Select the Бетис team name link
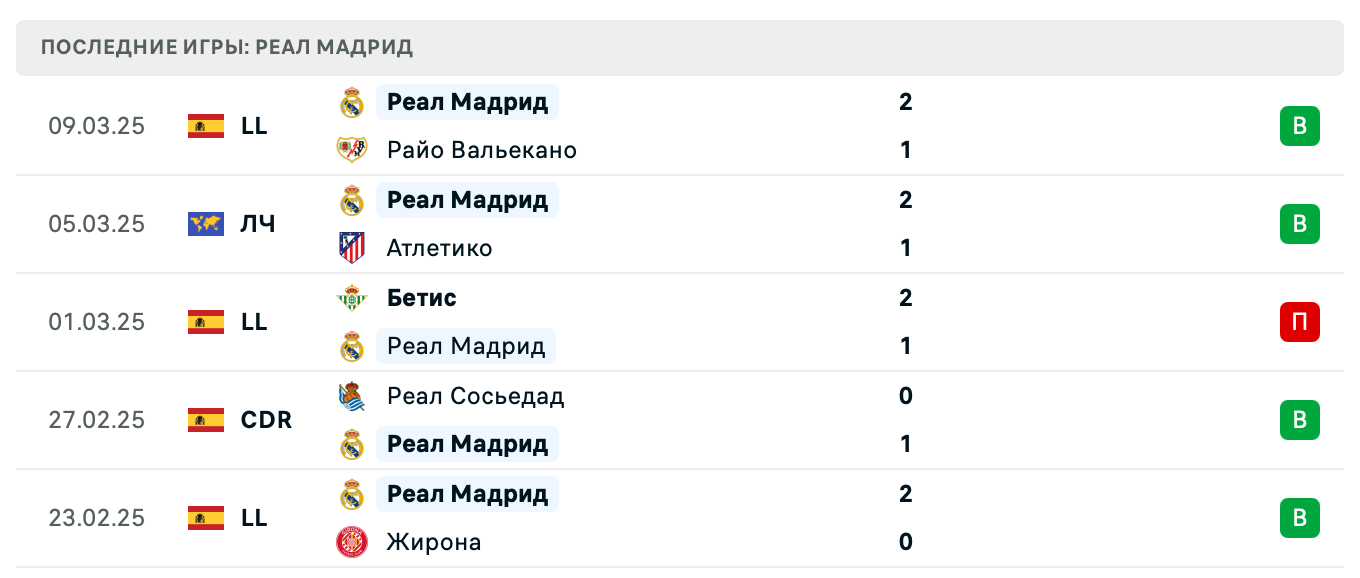Viewport: 1360px width, 578px height. [421, 298]
